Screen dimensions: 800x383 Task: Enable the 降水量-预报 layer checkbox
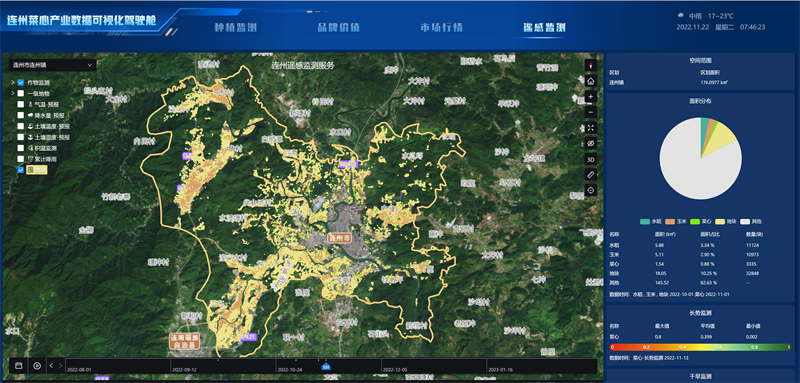21,115
